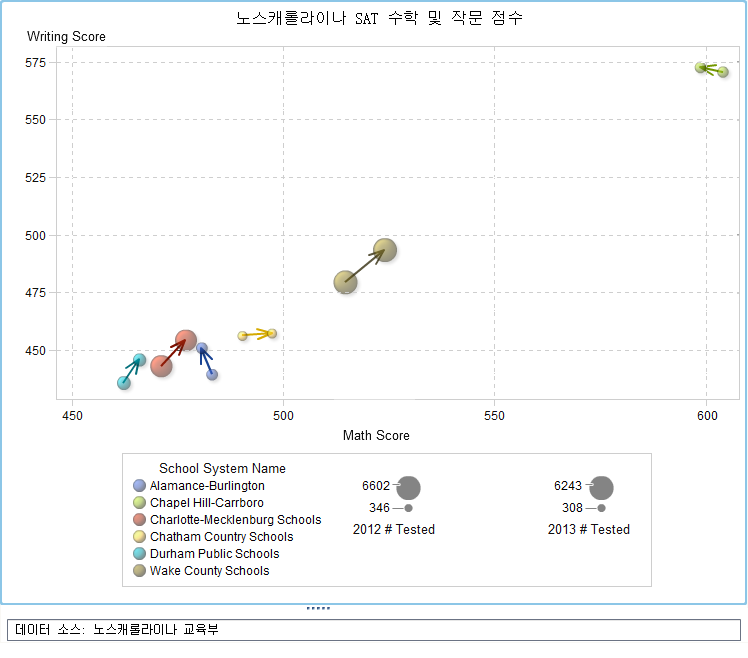Click the School System Name legend heading
The image size is (748, 658).
[x=222, y=468]
